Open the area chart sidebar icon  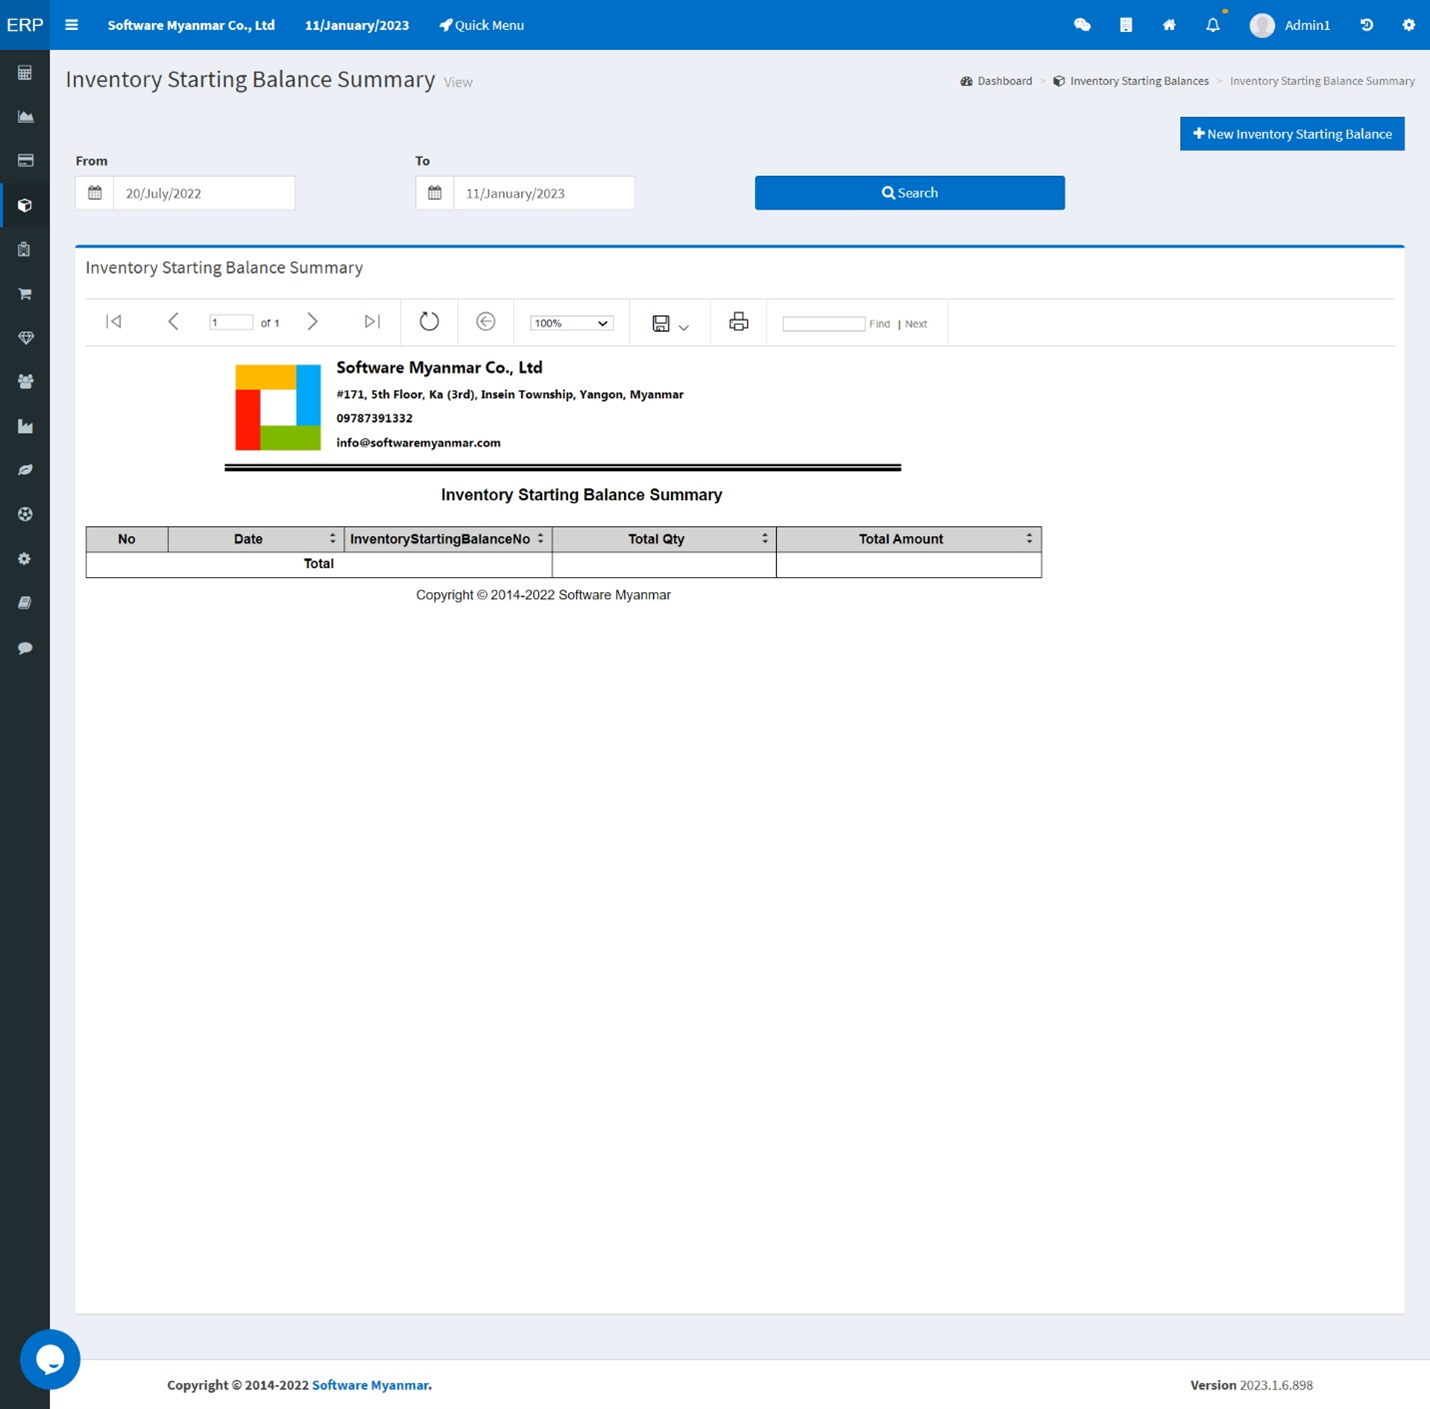[25, 117]
